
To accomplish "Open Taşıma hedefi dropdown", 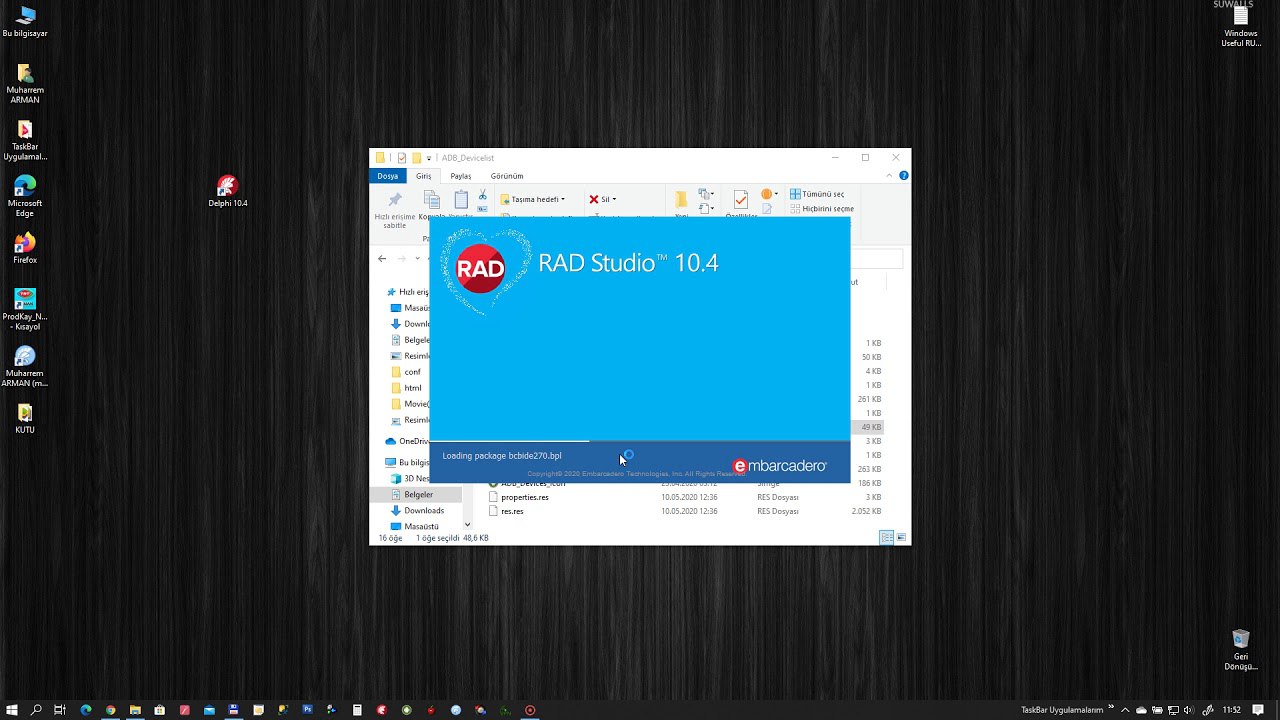I will pyautogui.click(x=533, y=199).
